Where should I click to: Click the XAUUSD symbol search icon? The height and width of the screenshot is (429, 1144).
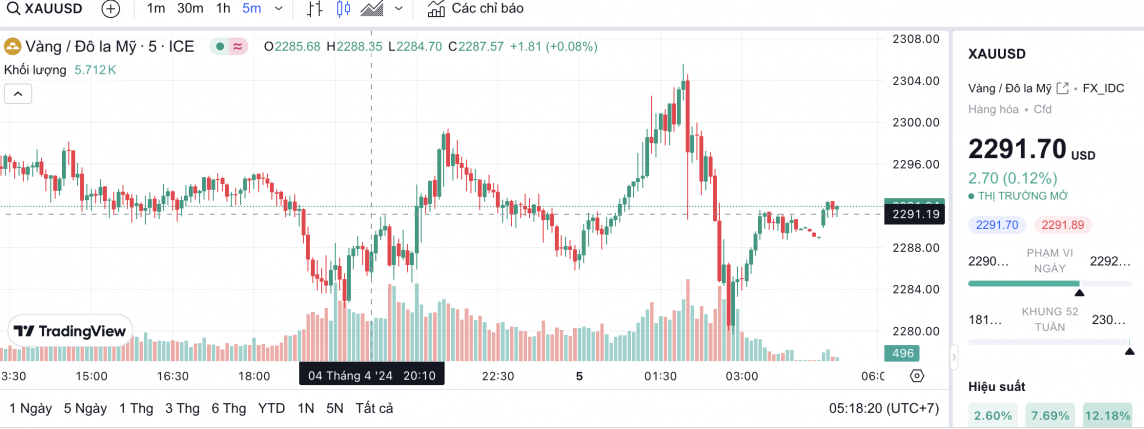13,9
